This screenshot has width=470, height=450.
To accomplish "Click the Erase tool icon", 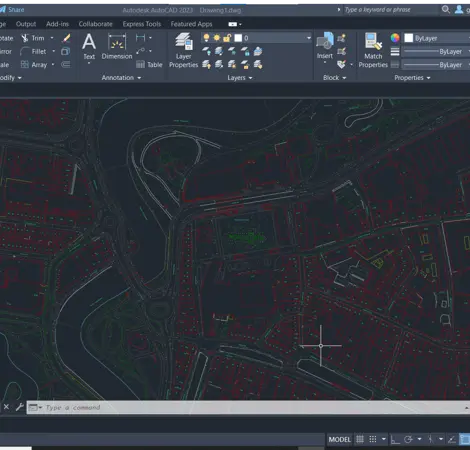I will pyautogui.click(x=66, y=38).
